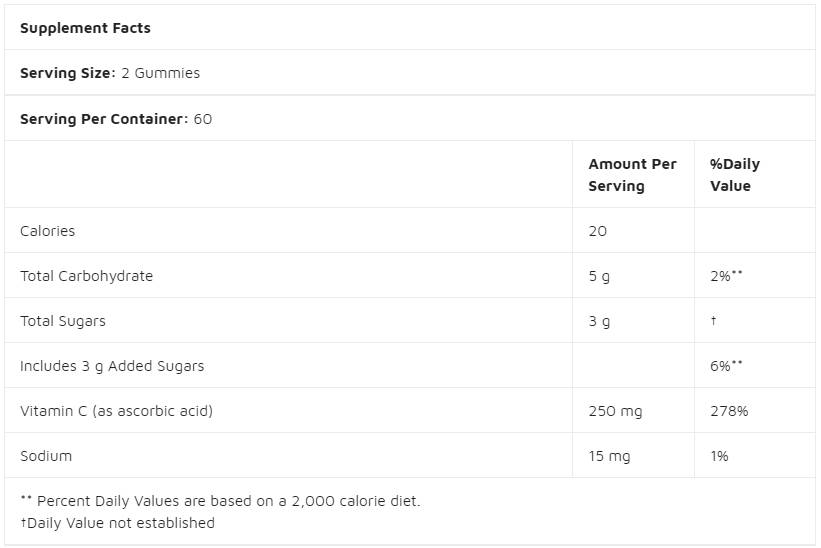The width and height of the screenshot is (821, 548).
Task: Select the Sodium row label
Action: click(46, 456)
